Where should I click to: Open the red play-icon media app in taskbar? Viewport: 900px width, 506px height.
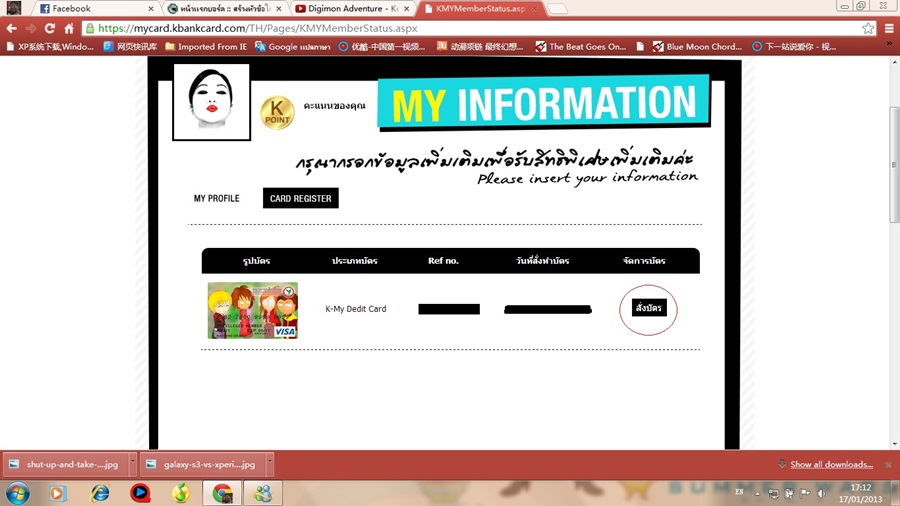pyautogui.click(x=140, y=493)
